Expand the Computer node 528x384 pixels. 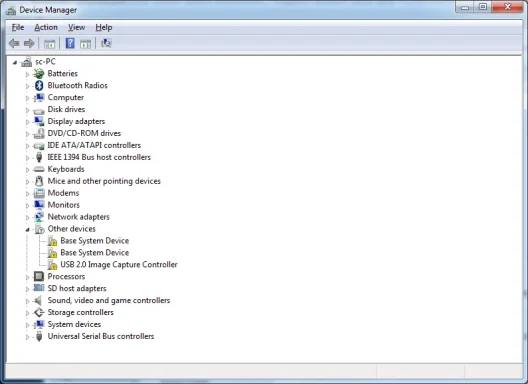pos(28,98)
